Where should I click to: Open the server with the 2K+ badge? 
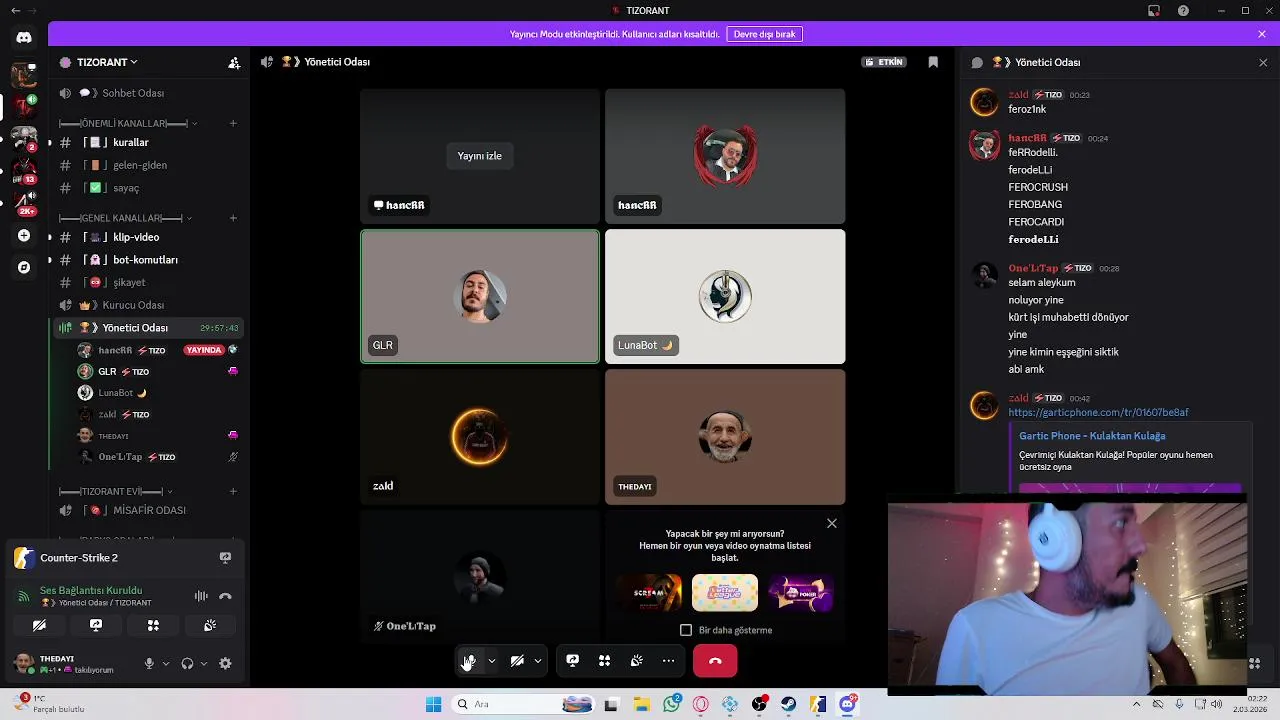click(x=24, y=203)
